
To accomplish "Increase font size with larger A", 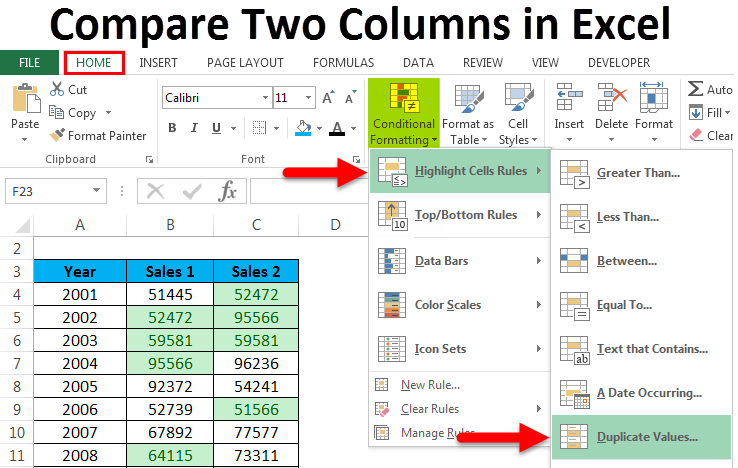I will pos(328,97).
